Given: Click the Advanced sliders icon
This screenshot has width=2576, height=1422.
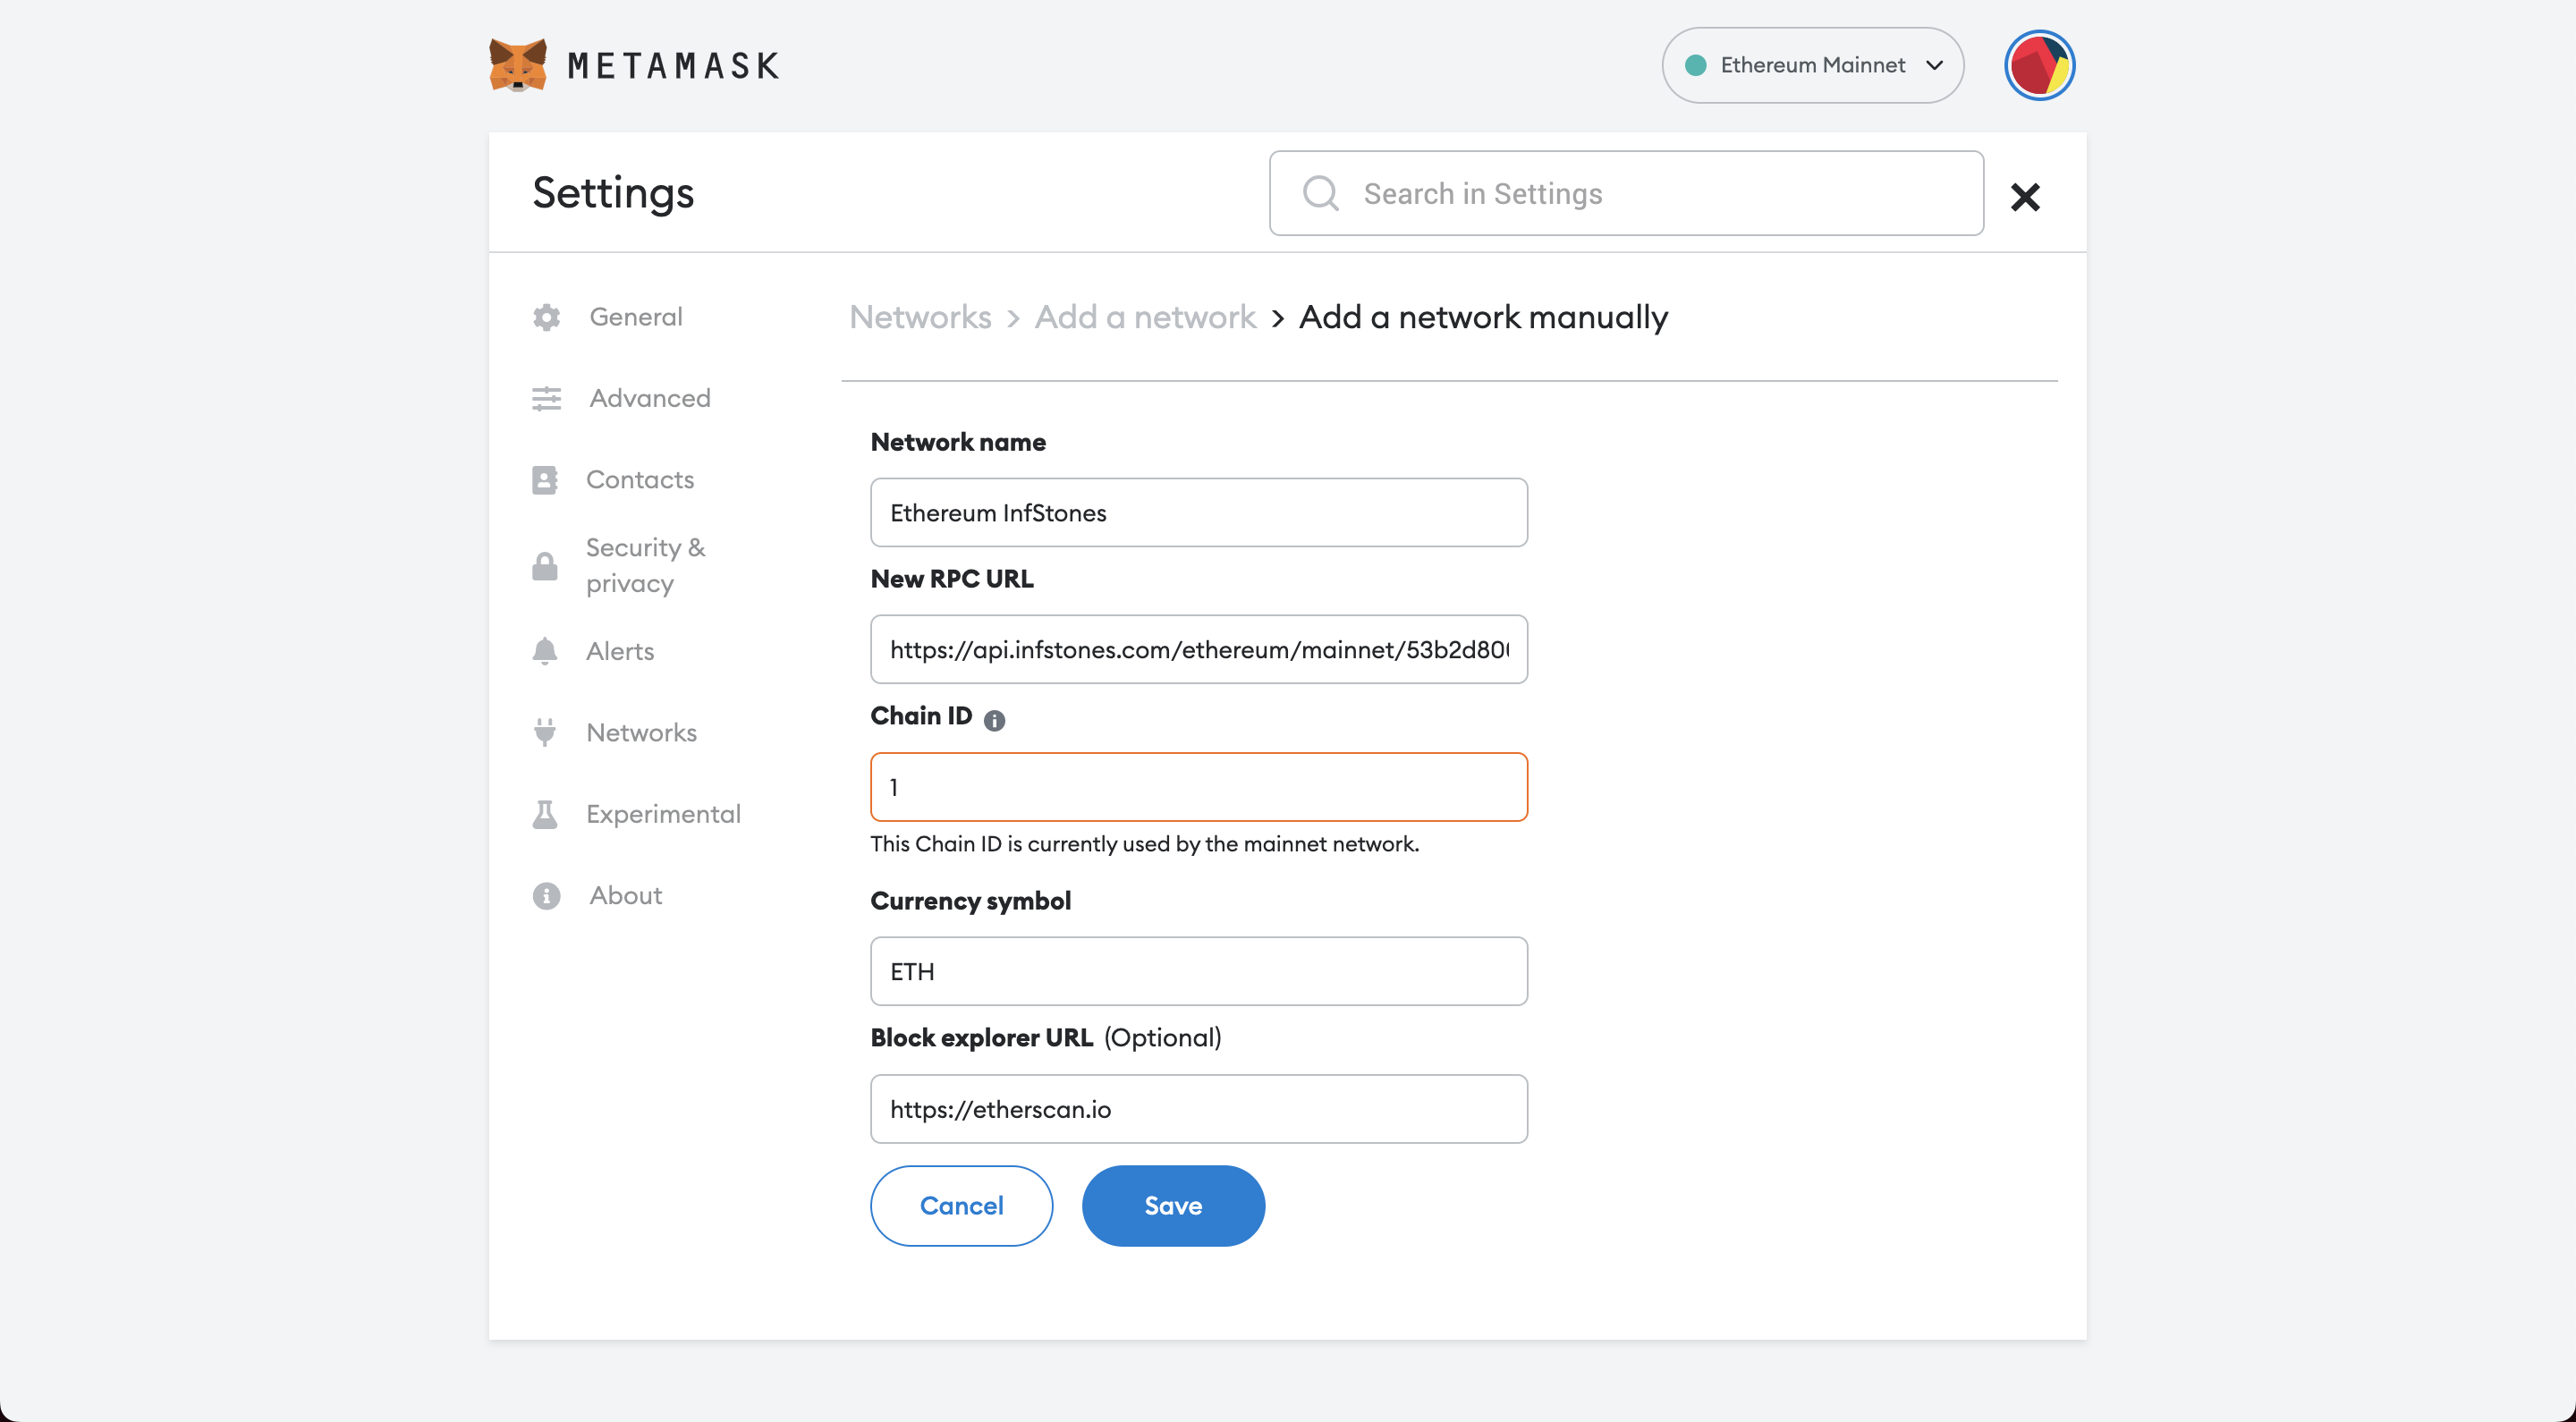Looking at the screenshot, I should pyautogui.click(x=546, y=398).
